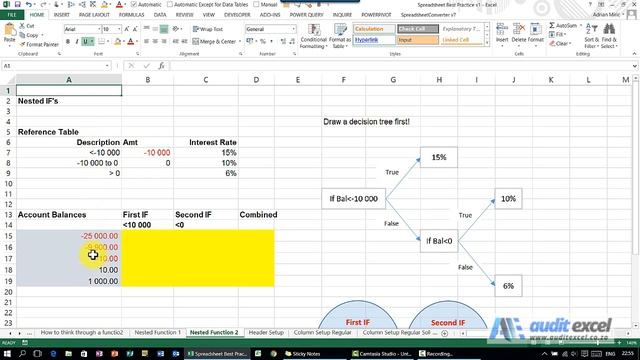The image size is (640, 360).
Task: Click the Undo arrow icon
Action: [x=29, y=4]
